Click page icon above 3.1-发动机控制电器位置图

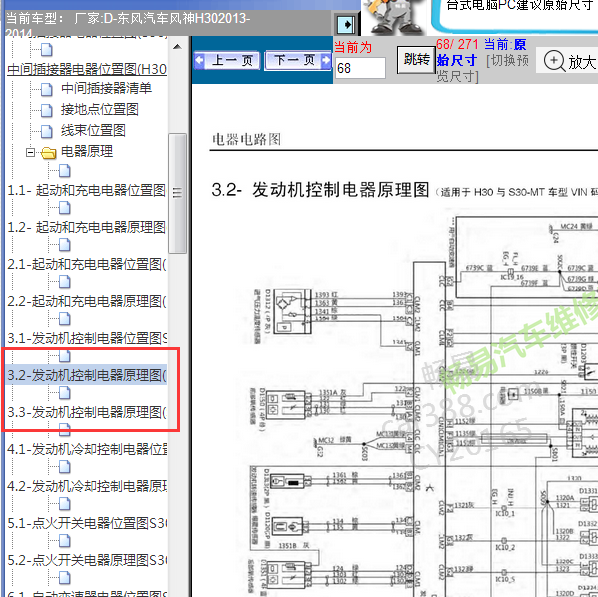65,319
